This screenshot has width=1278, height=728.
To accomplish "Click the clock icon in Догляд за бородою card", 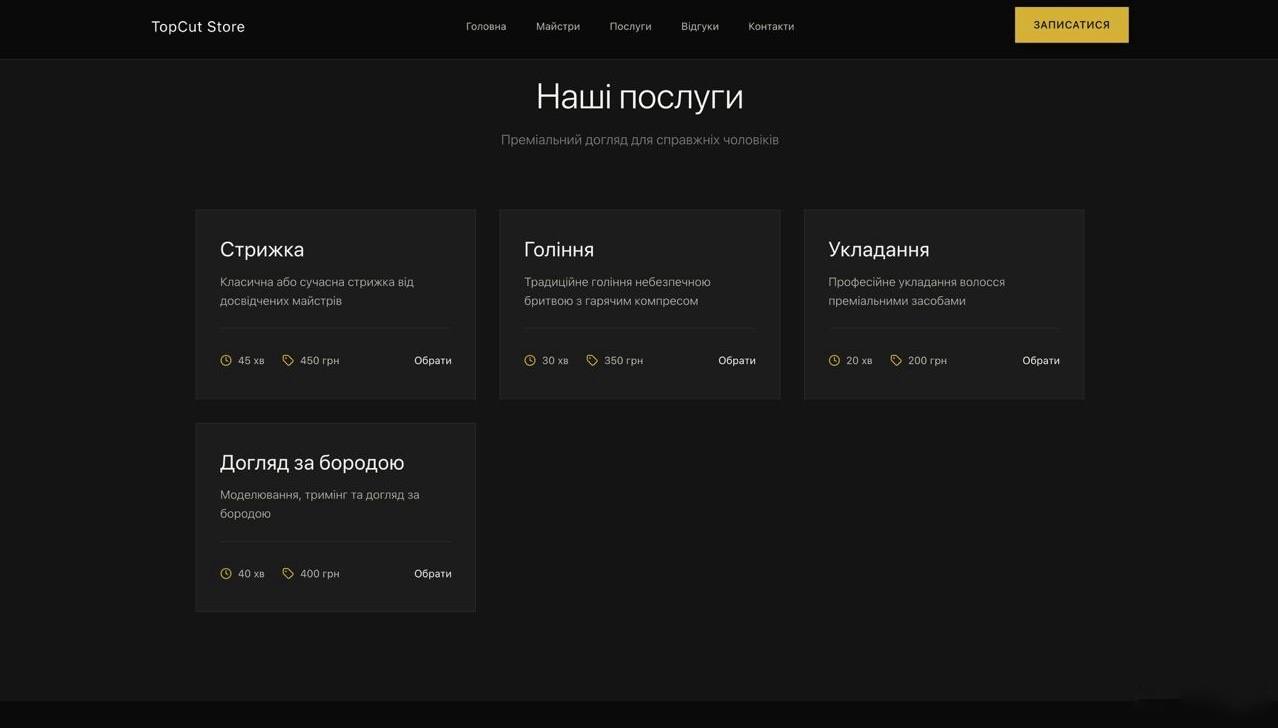I will click(226, 573).
